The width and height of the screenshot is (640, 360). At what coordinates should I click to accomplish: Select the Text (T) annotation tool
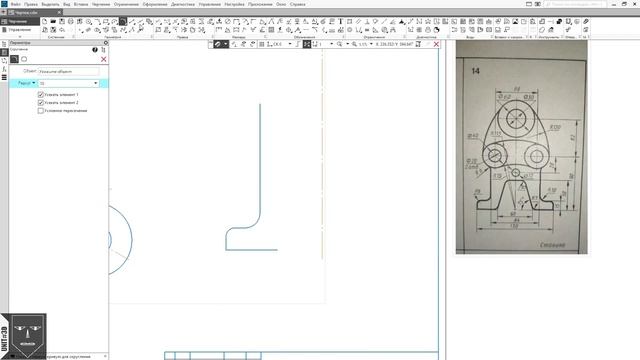point(340,21)
